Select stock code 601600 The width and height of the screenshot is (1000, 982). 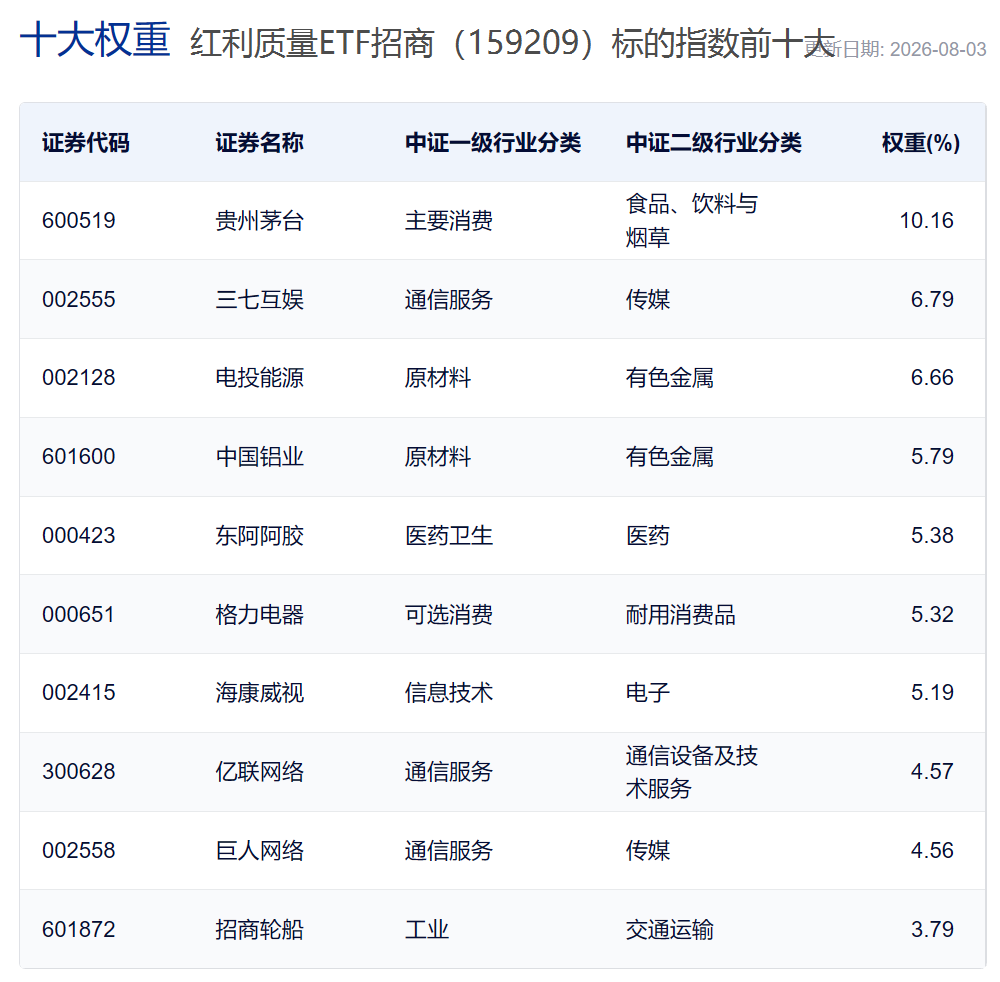click(79, 457)
